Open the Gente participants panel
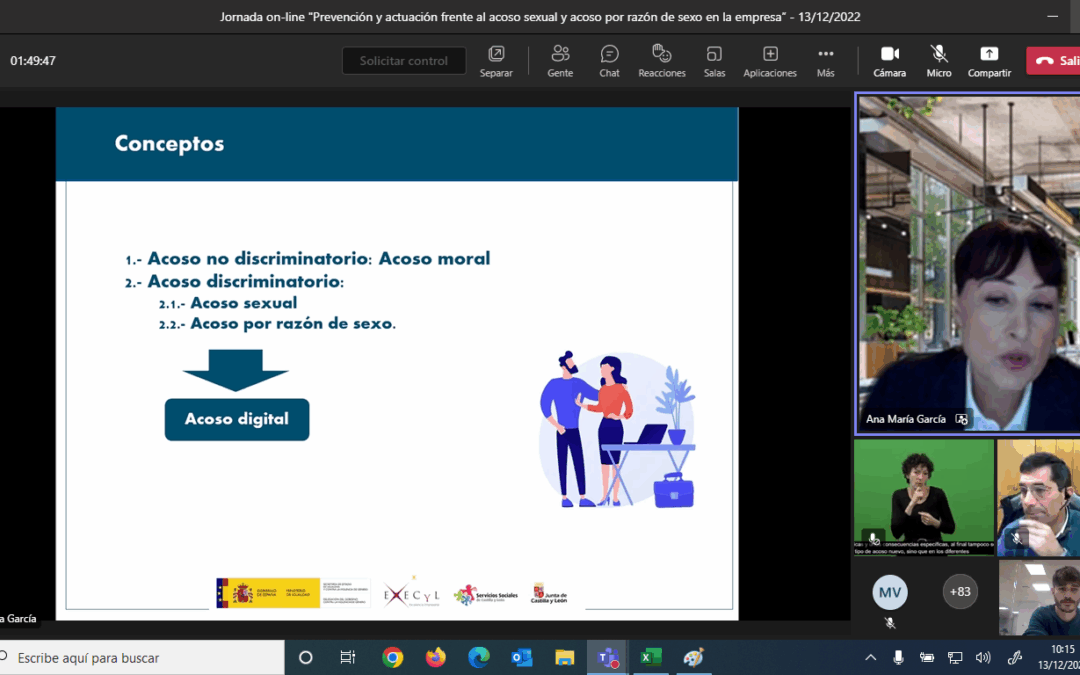Screen dimensions: 1080x675 (x=560, y=61)
